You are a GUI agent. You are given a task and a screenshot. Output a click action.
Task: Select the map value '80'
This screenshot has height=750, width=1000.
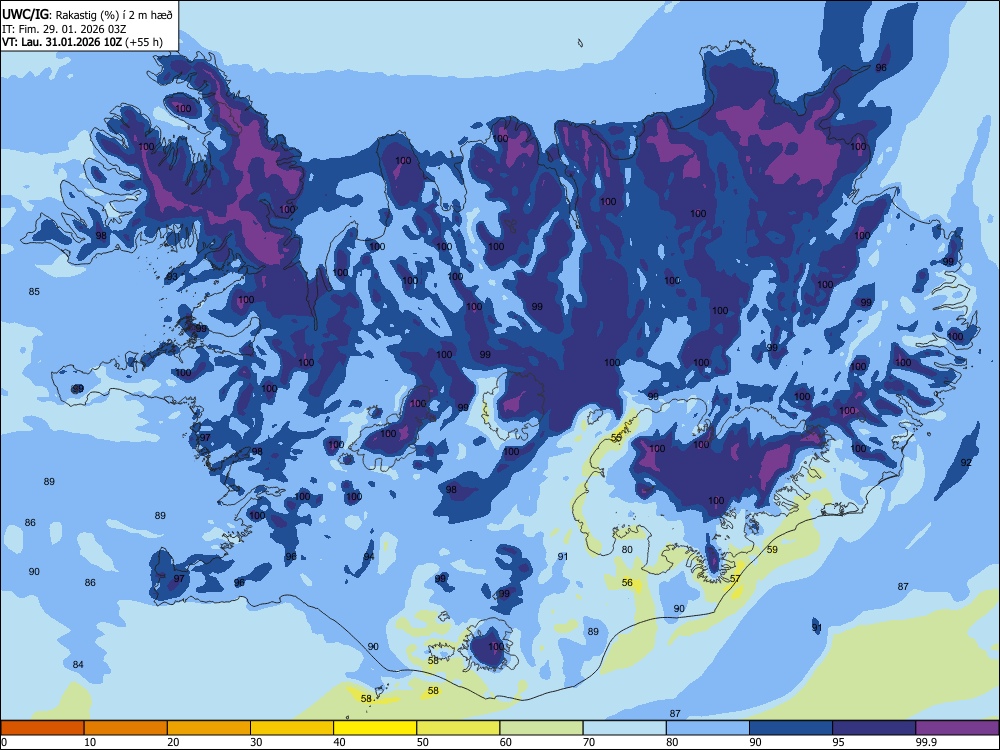pyautogui.click(x=627, y=549)
